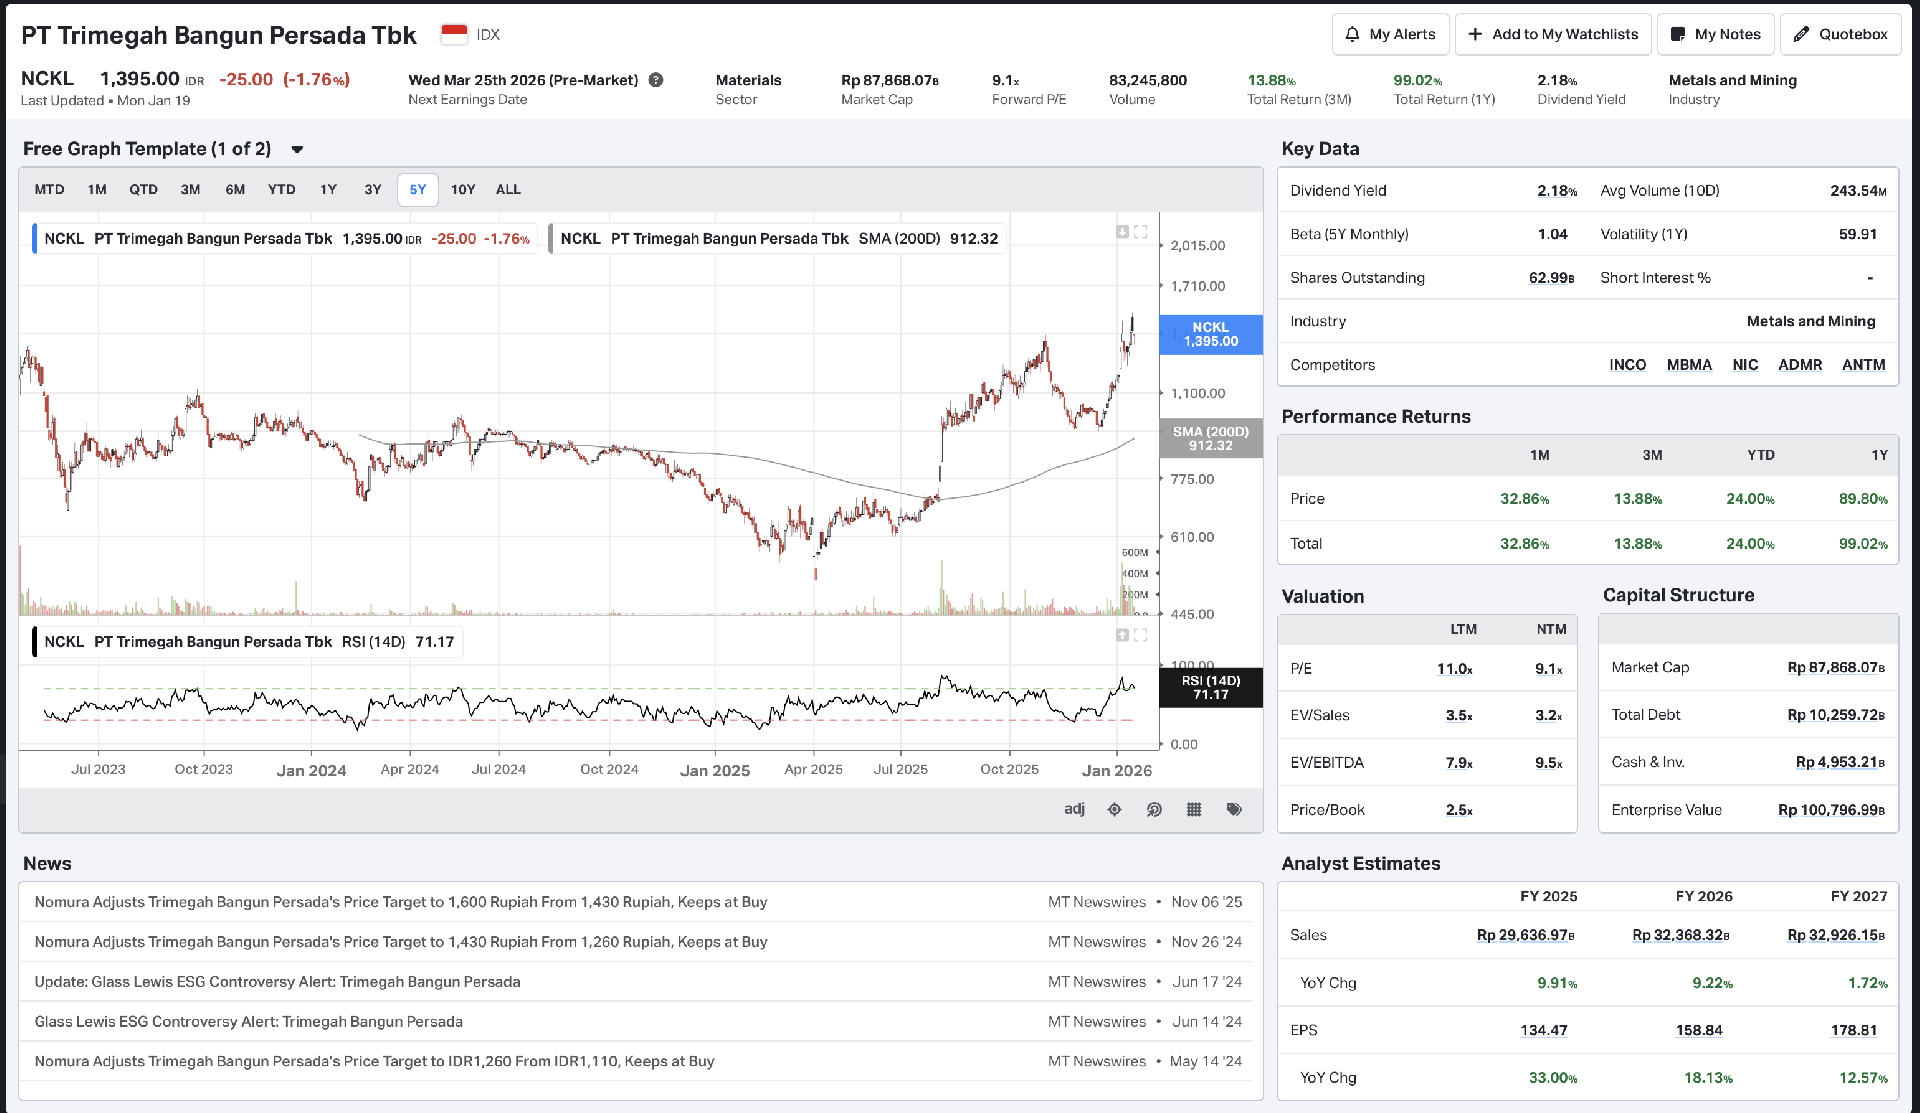Click download icon on the price chart
This screenshot has width=1920, height=1113.
pyautogui.click(x=1122, y=232)
